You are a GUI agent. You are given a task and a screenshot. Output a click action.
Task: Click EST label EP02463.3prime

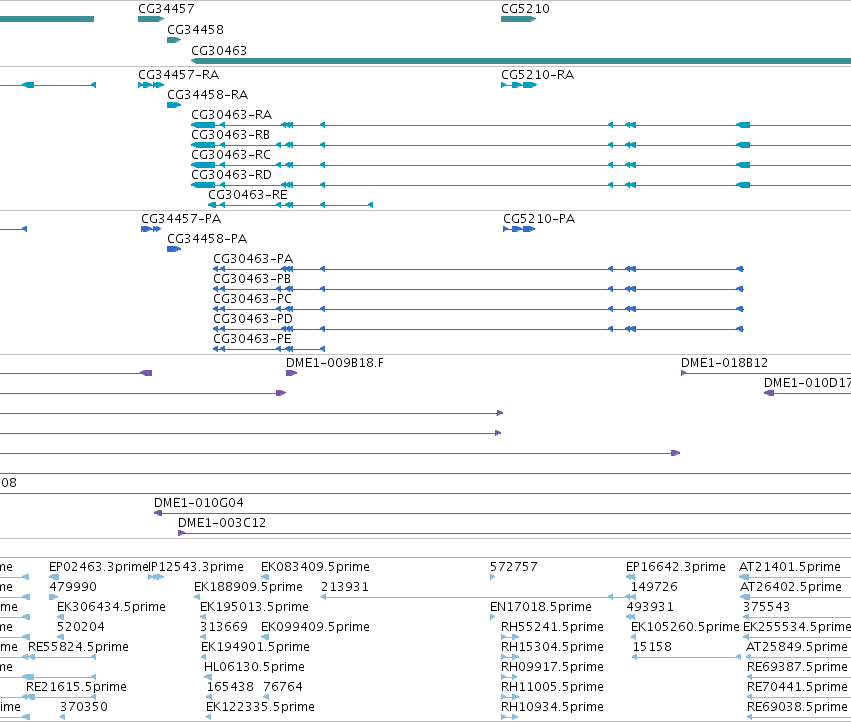[x=98, y=567]
